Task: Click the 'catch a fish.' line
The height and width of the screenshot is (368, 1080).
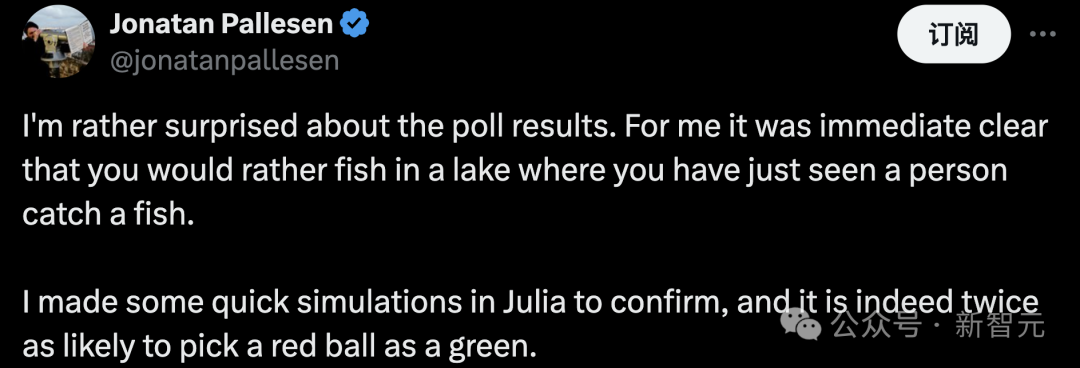Action: coord(105,215)
